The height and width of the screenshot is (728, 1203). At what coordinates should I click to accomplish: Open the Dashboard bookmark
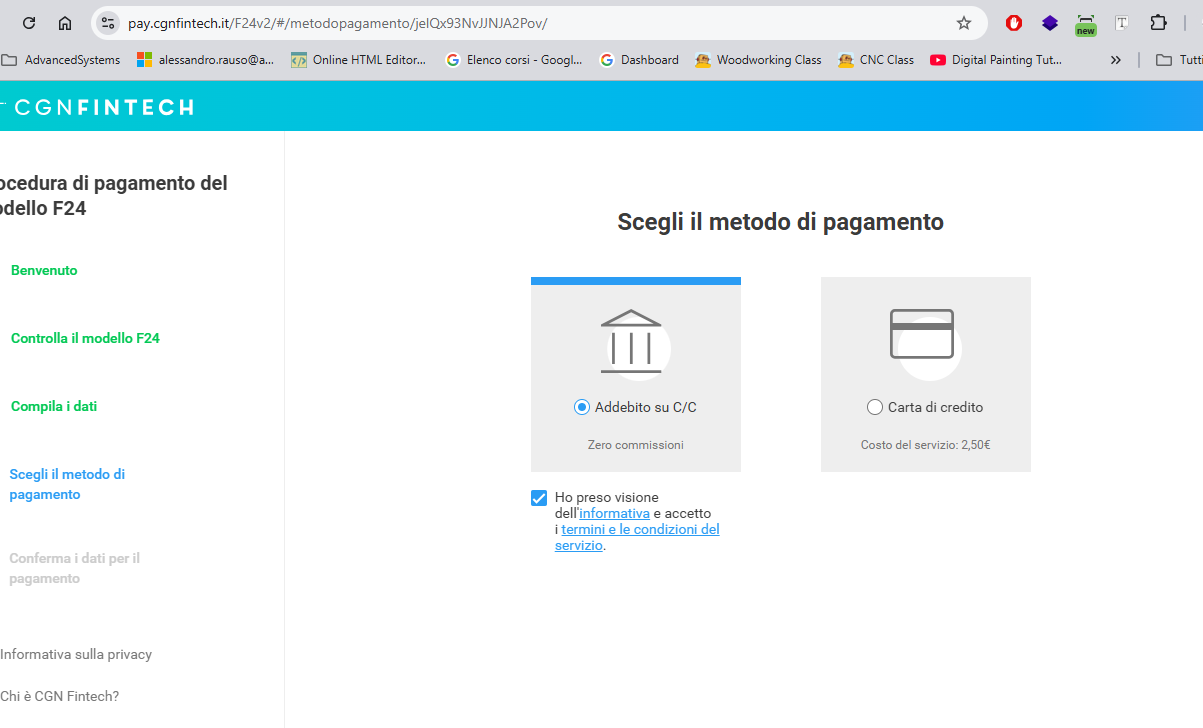pyautogui.click(x=639, y=60)
